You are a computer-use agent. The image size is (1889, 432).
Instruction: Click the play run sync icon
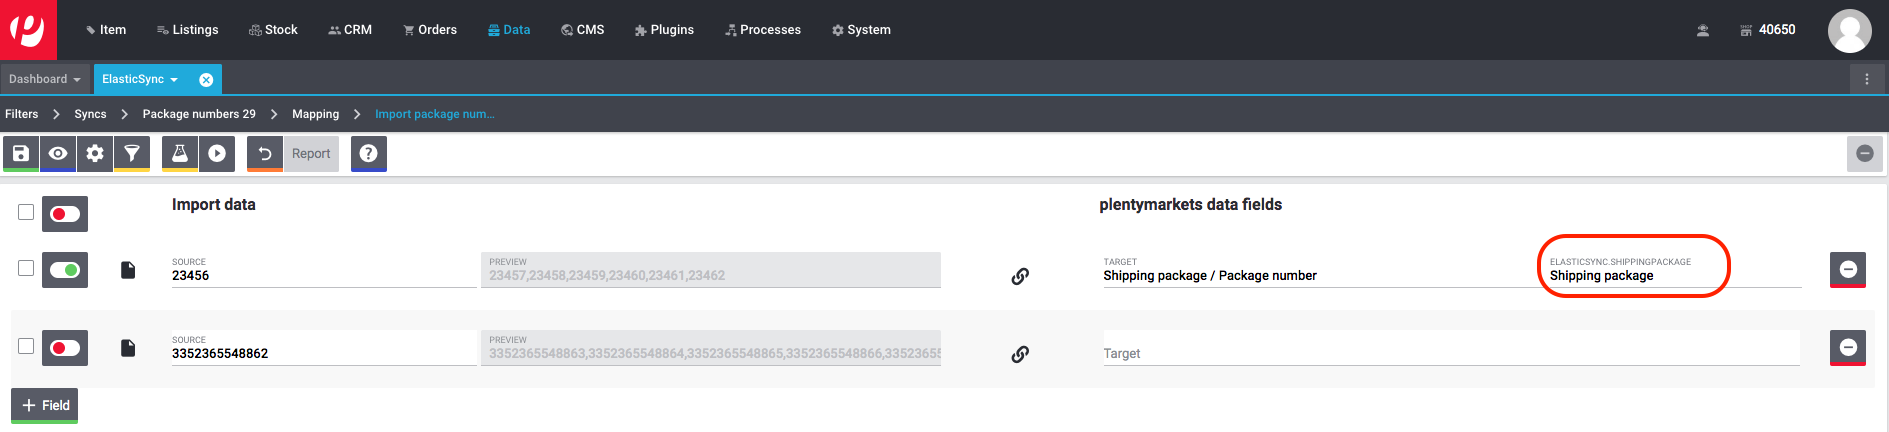coord(217,154)
